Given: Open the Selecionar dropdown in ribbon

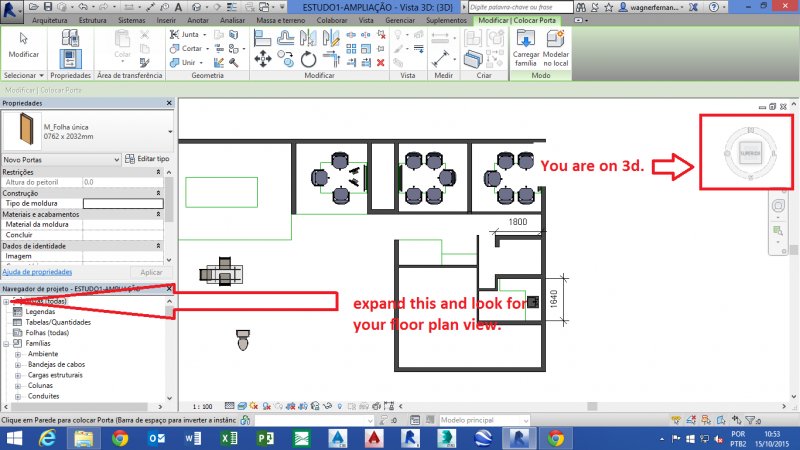Looking at the screenshot, I should tap(23, 75).
